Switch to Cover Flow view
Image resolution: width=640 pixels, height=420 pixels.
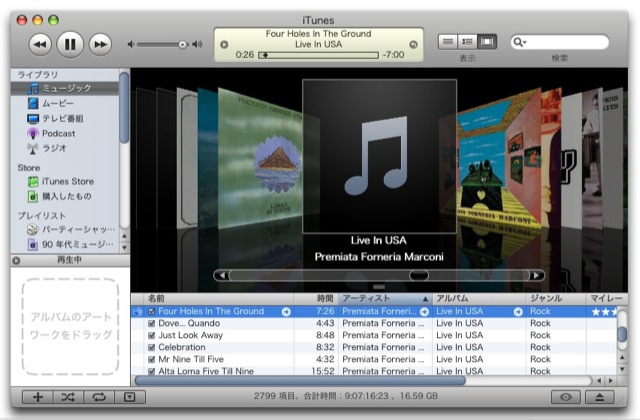pyautogui.click(x=487, y=42)
